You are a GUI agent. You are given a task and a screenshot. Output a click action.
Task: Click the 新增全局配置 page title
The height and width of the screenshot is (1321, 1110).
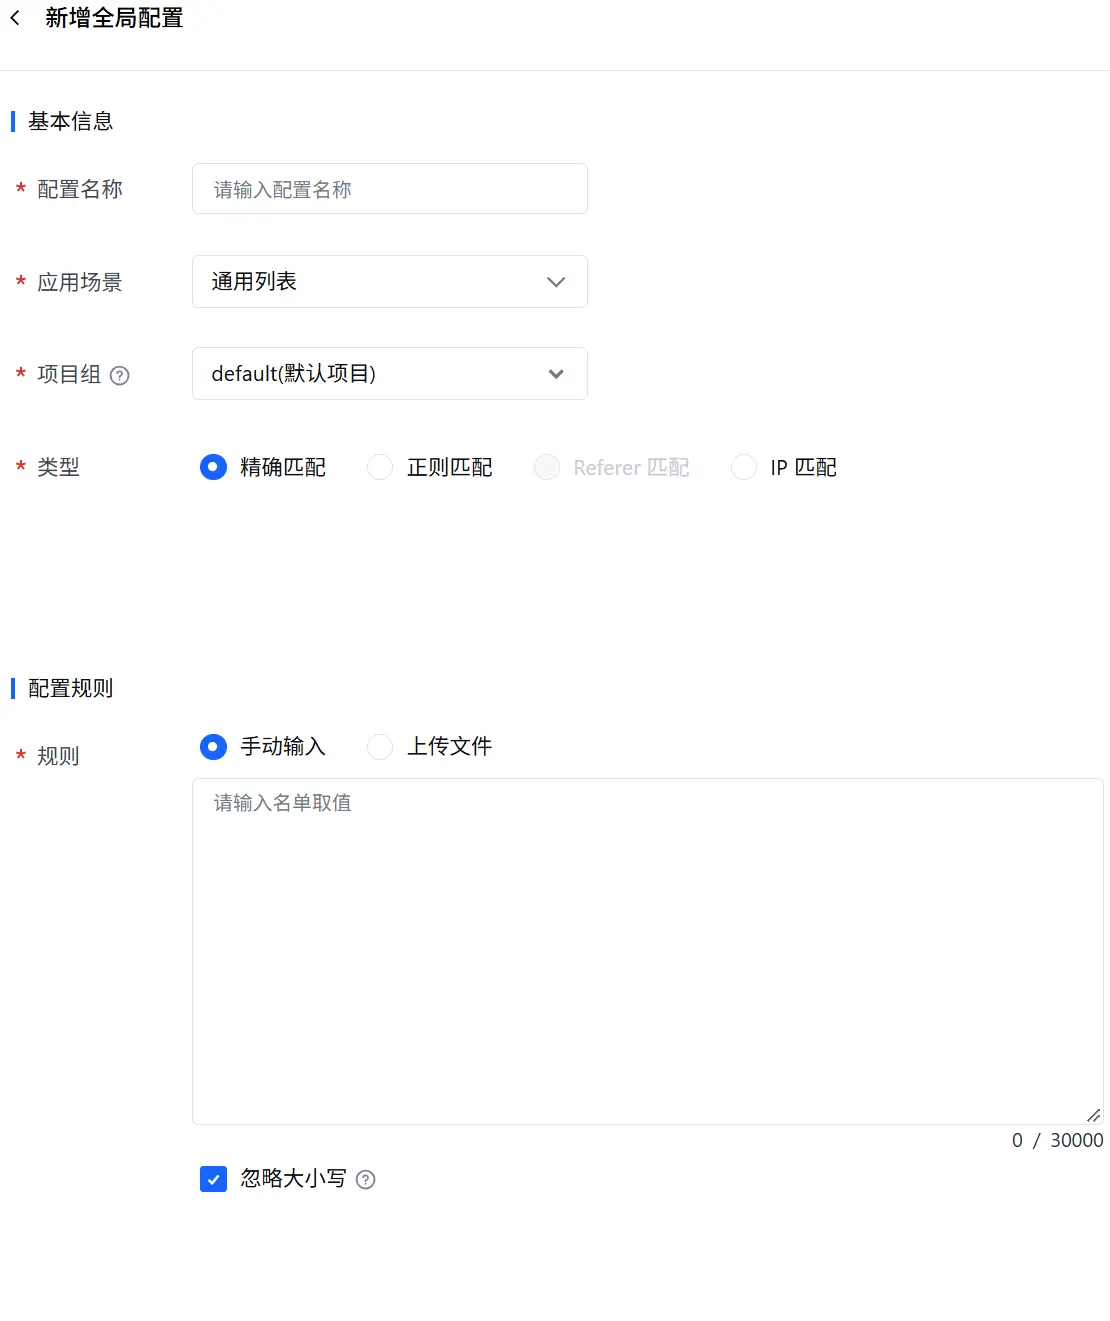[114, 18]
